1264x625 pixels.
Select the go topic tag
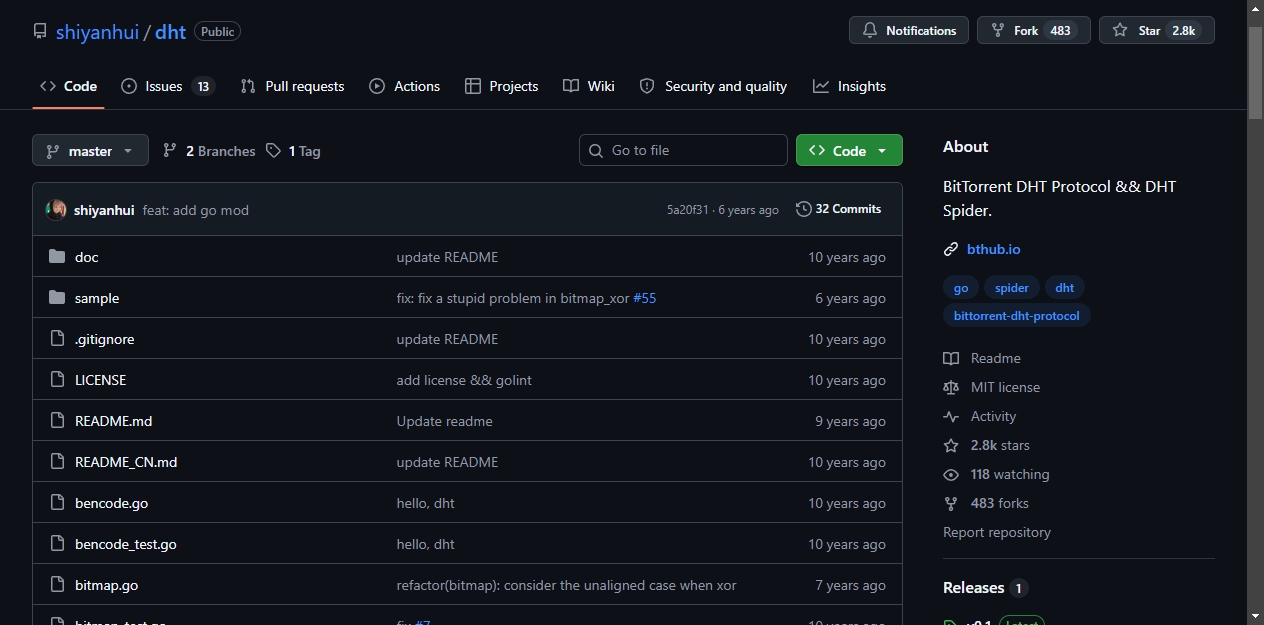[961, 288]
